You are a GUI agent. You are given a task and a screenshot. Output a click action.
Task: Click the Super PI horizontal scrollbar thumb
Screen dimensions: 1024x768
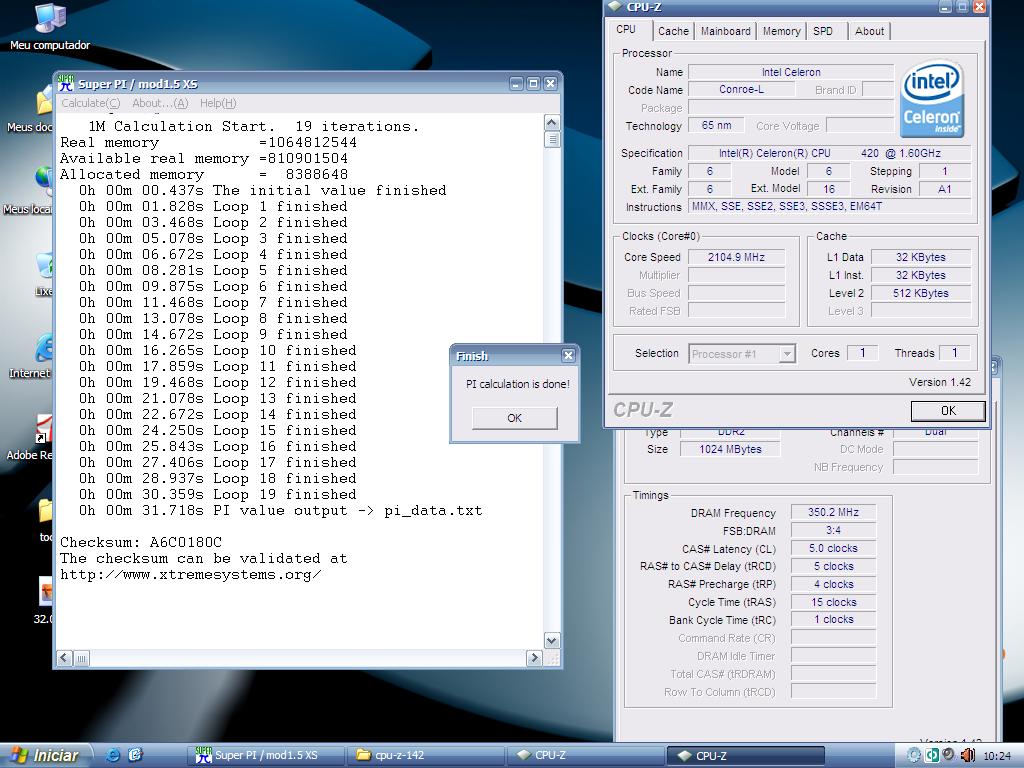(x=82, y=658)
